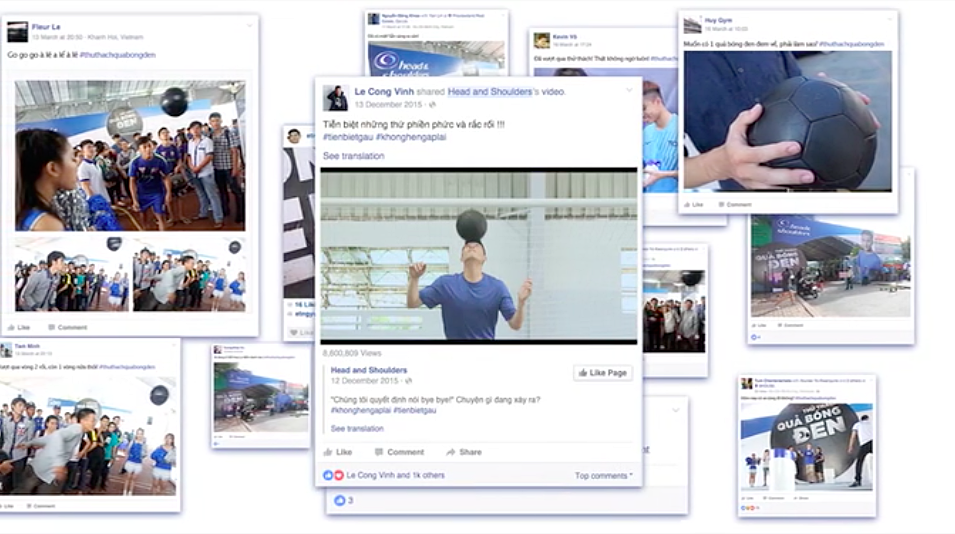Open #thuthachquabongden hashtag in Huy Gym post

pos(851,44)
